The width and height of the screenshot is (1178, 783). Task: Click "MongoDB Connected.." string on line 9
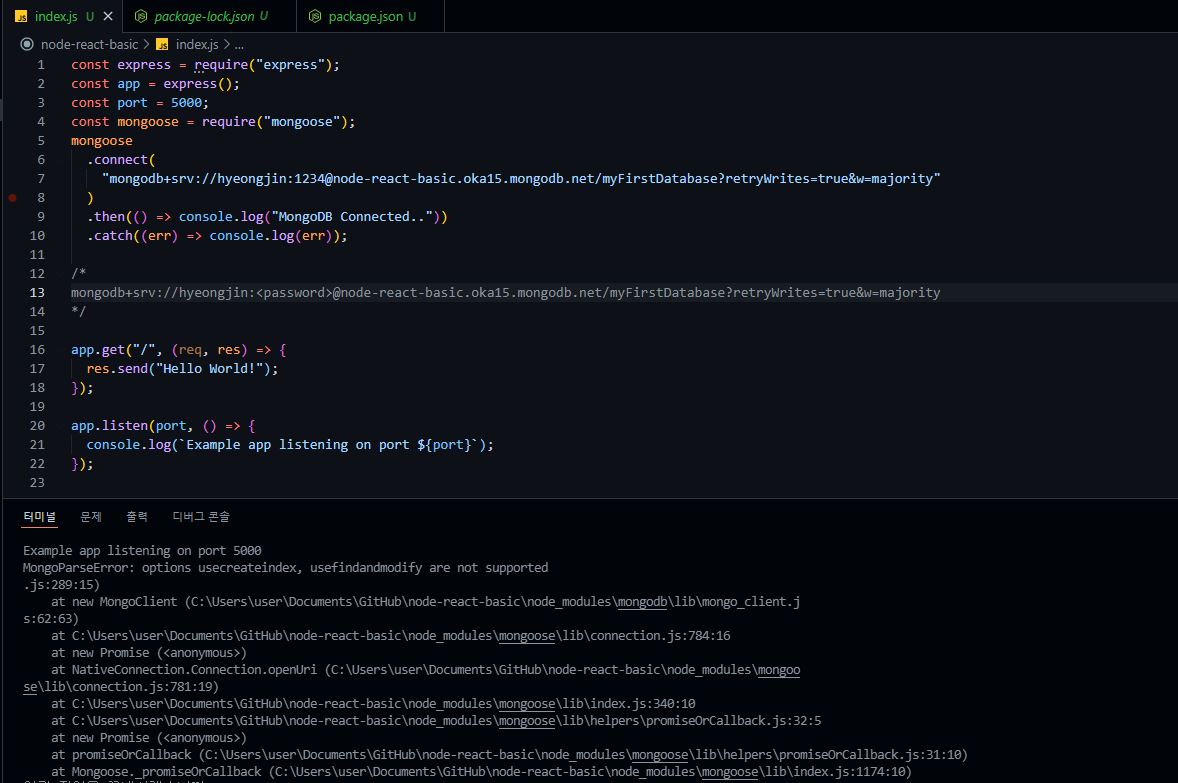(x=352, y=216)
